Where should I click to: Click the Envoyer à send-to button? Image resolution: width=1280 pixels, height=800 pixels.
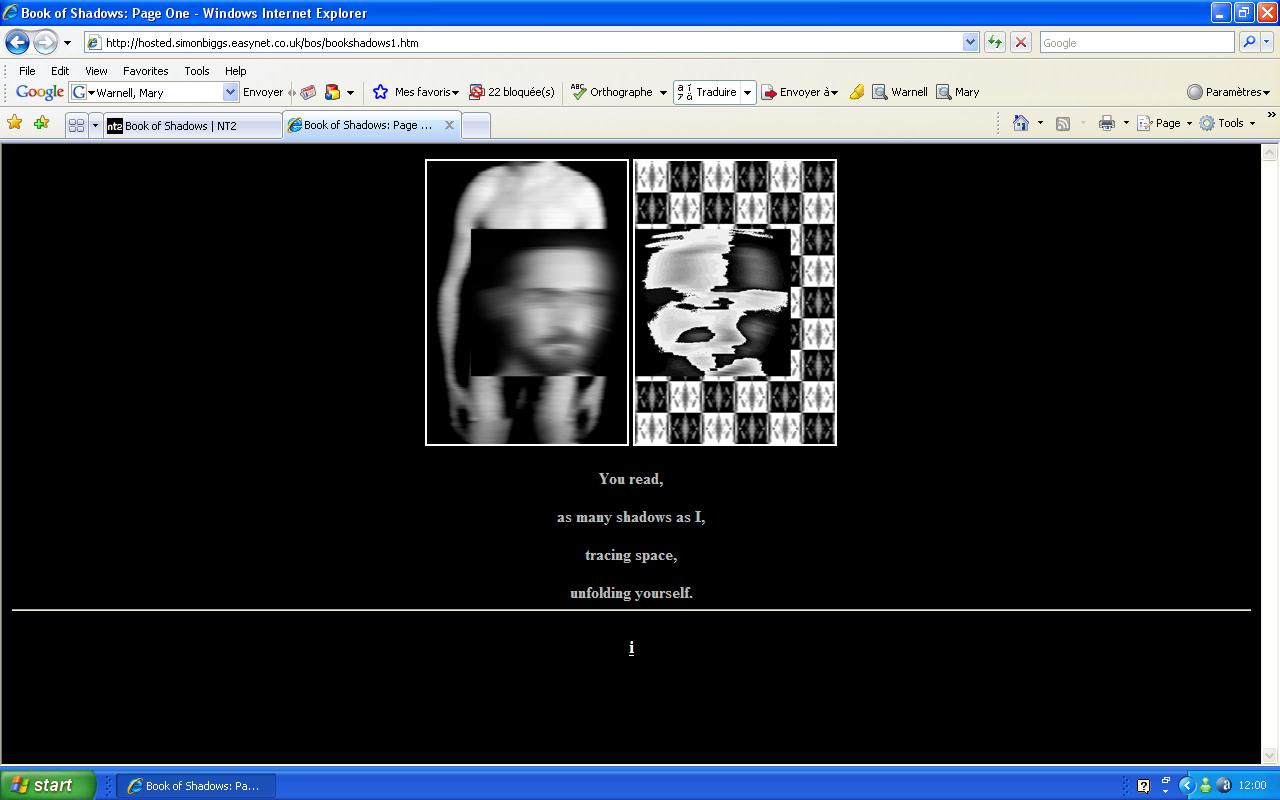point(799,92)
